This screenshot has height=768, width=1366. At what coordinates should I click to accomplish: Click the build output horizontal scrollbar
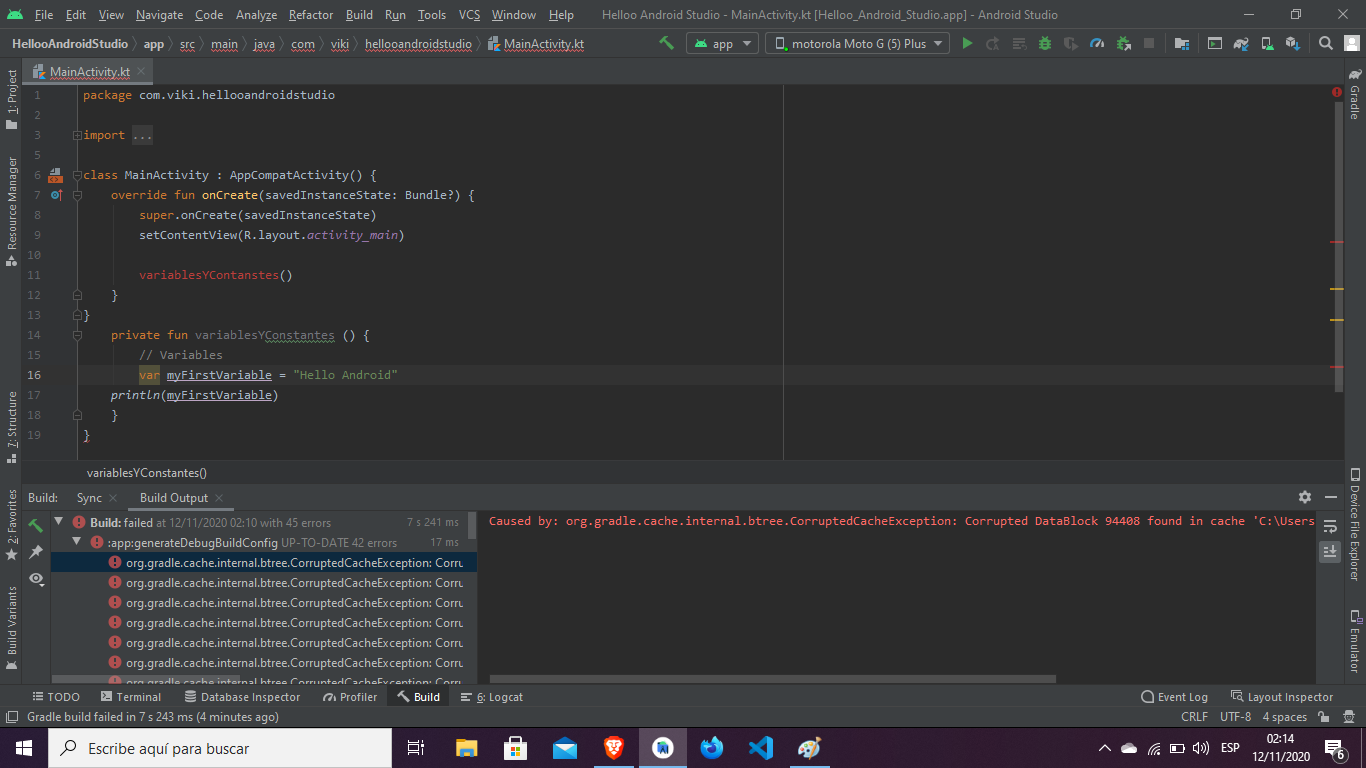772,679
